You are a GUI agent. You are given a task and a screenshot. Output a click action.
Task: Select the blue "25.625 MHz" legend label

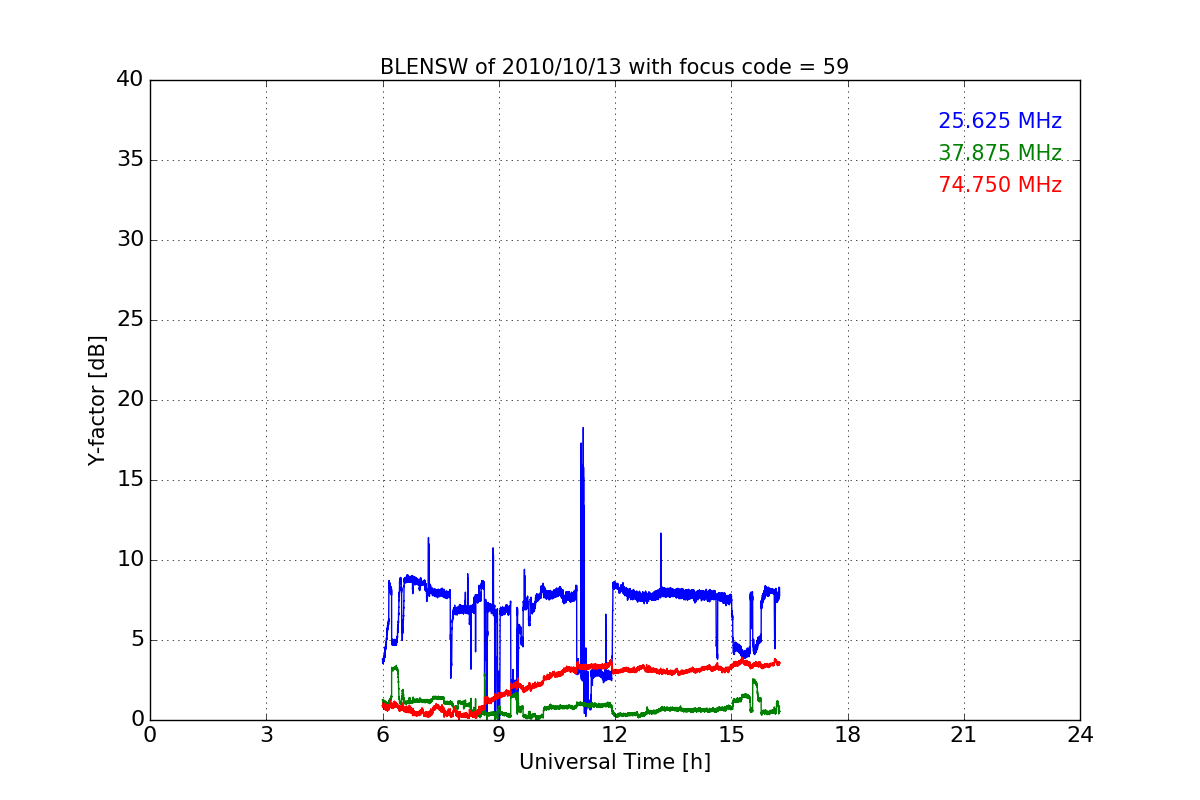click(x=1000, y=121)
